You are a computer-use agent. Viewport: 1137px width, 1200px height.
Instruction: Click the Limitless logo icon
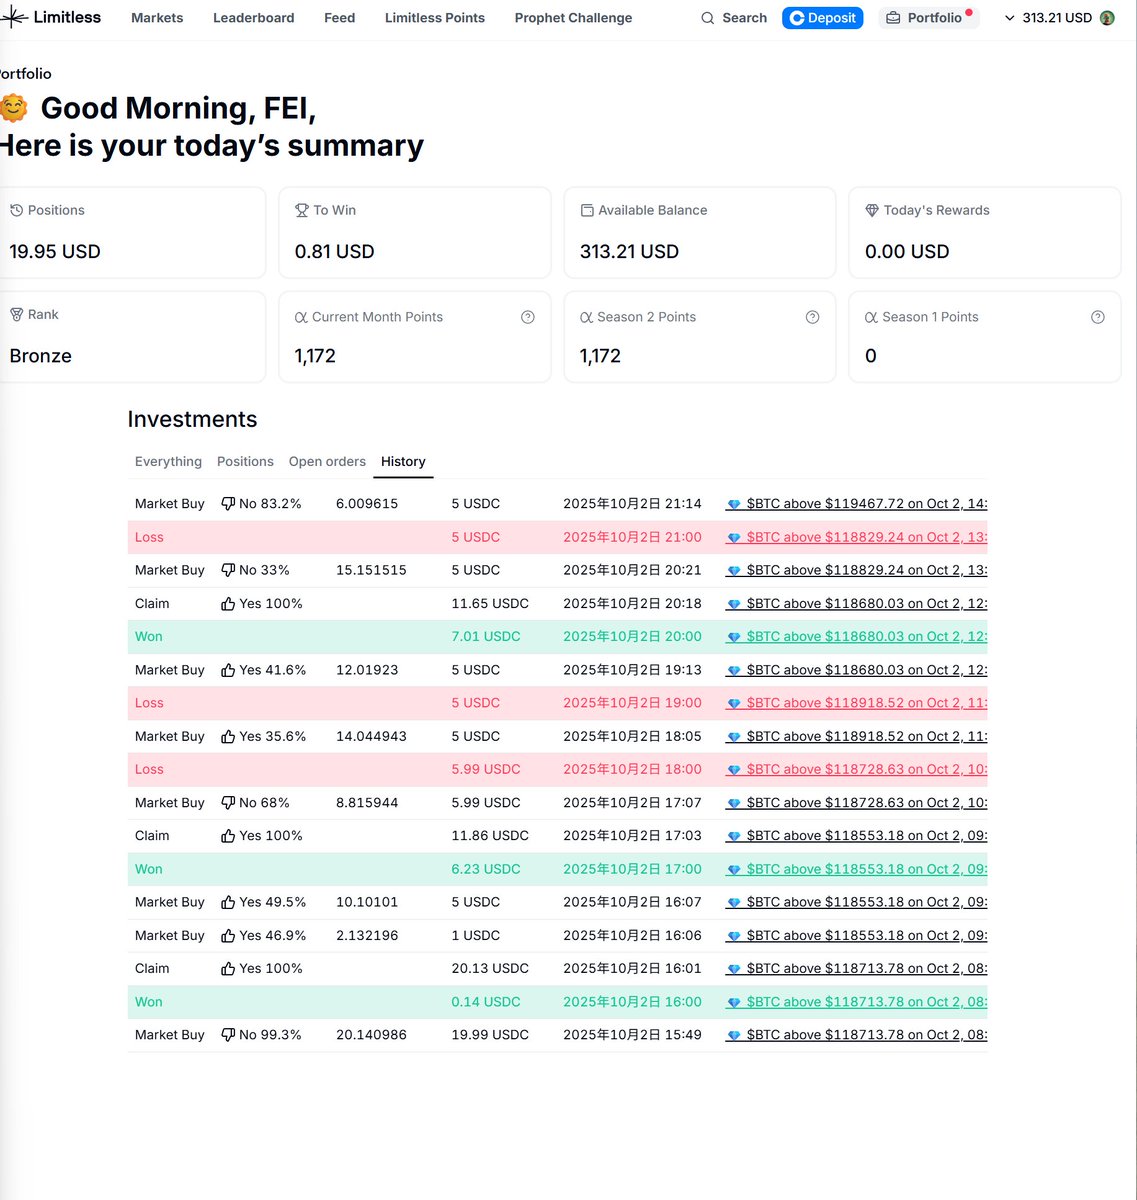[14, 18]
